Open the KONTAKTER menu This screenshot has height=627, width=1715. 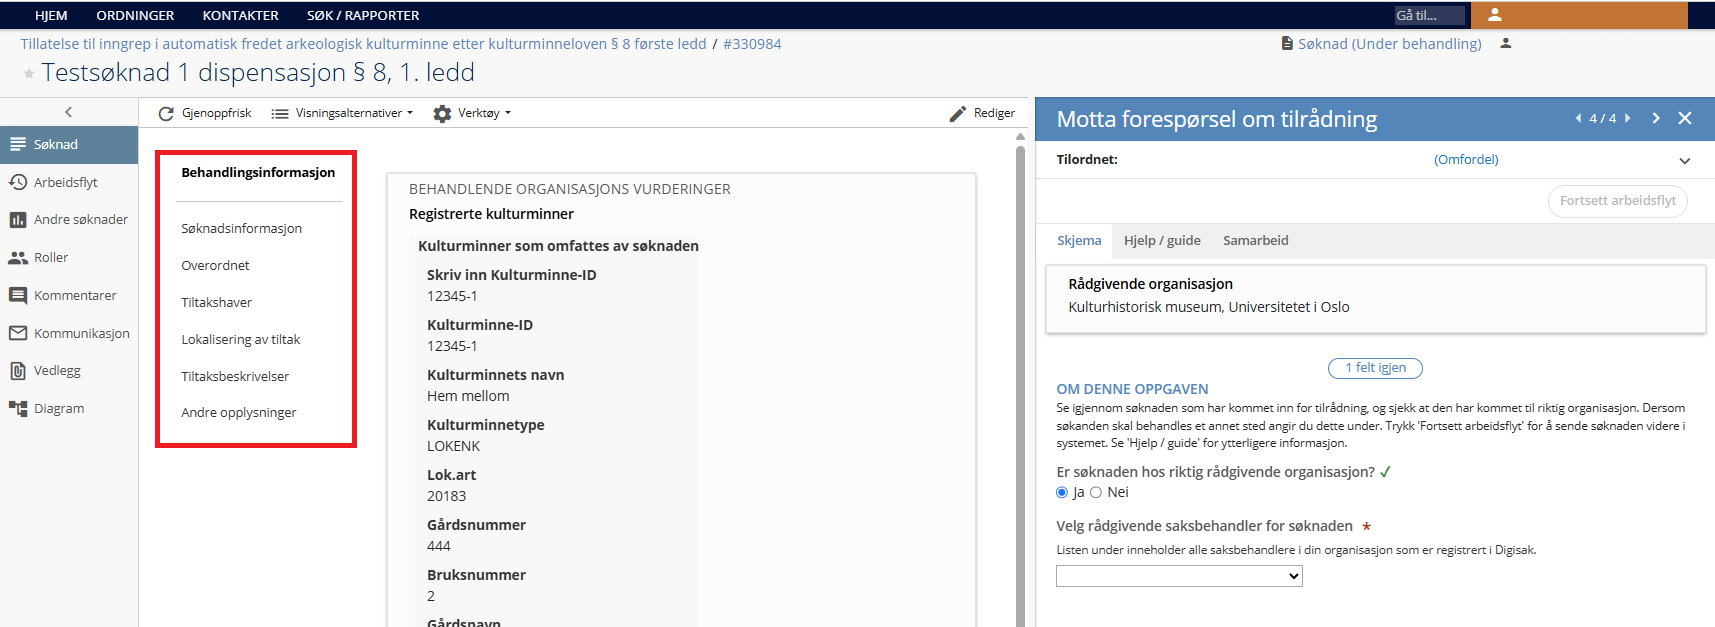(x=240, y=15)
